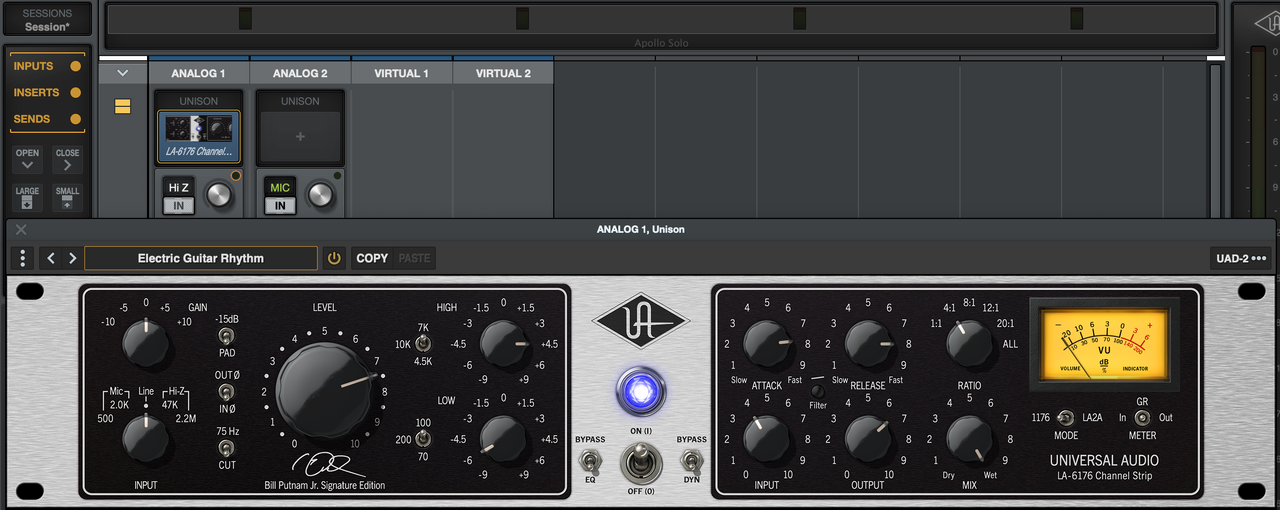The height and width of the screenshot is (510, 1280).
Task: Flip the HIGH frequency 7K/10K/4.5K switch
Action: [424, 344]
